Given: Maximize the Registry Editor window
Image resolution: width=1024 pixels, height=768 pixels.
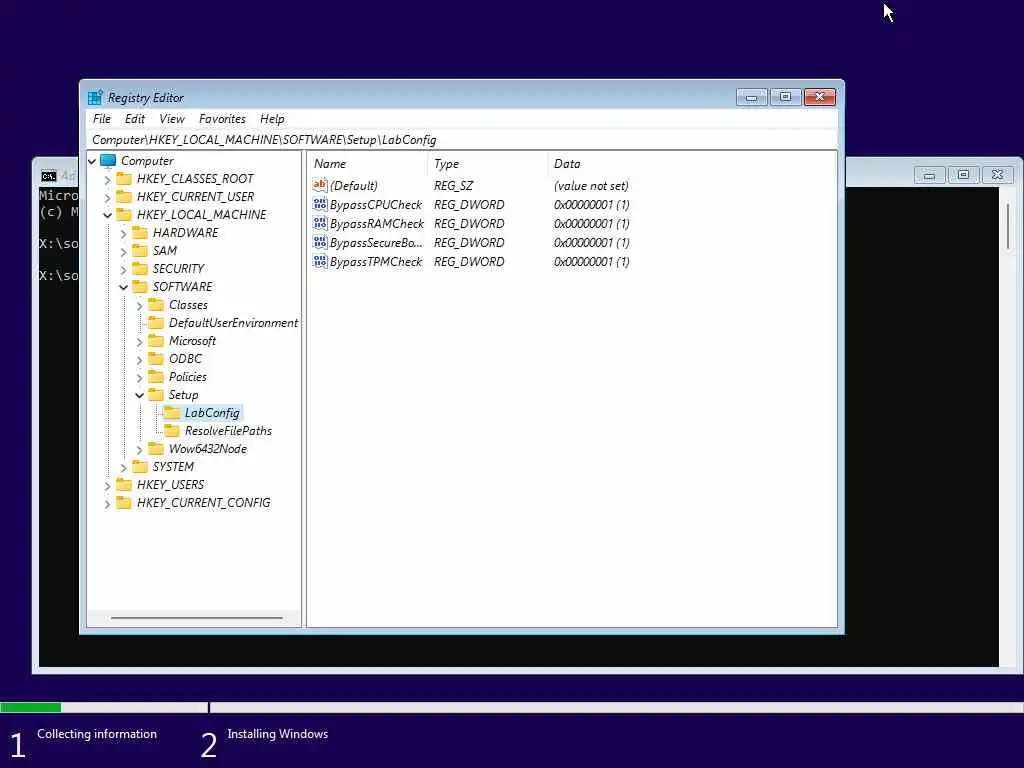Looking at the screenshot, I should click(786, 97).
